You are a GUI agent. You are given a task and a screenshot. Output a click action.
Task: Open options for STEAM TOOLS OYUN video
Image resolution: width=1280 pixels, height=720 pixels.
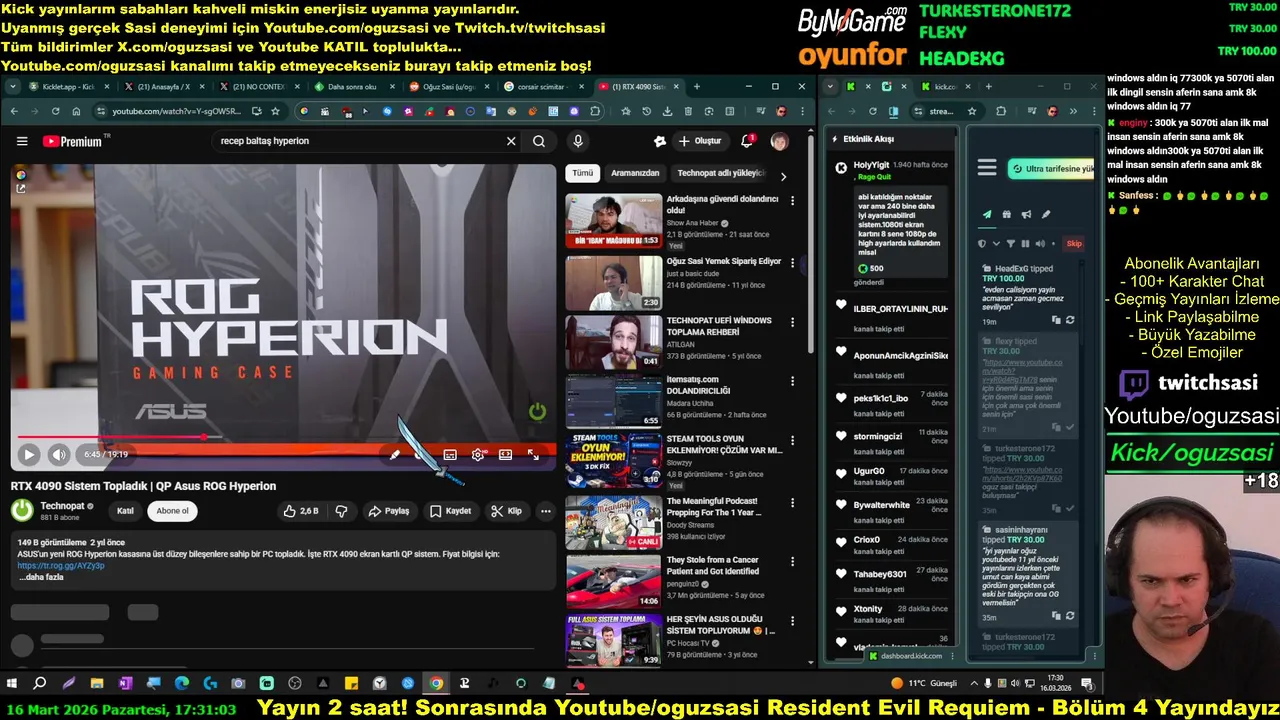[x=793, y=439]
